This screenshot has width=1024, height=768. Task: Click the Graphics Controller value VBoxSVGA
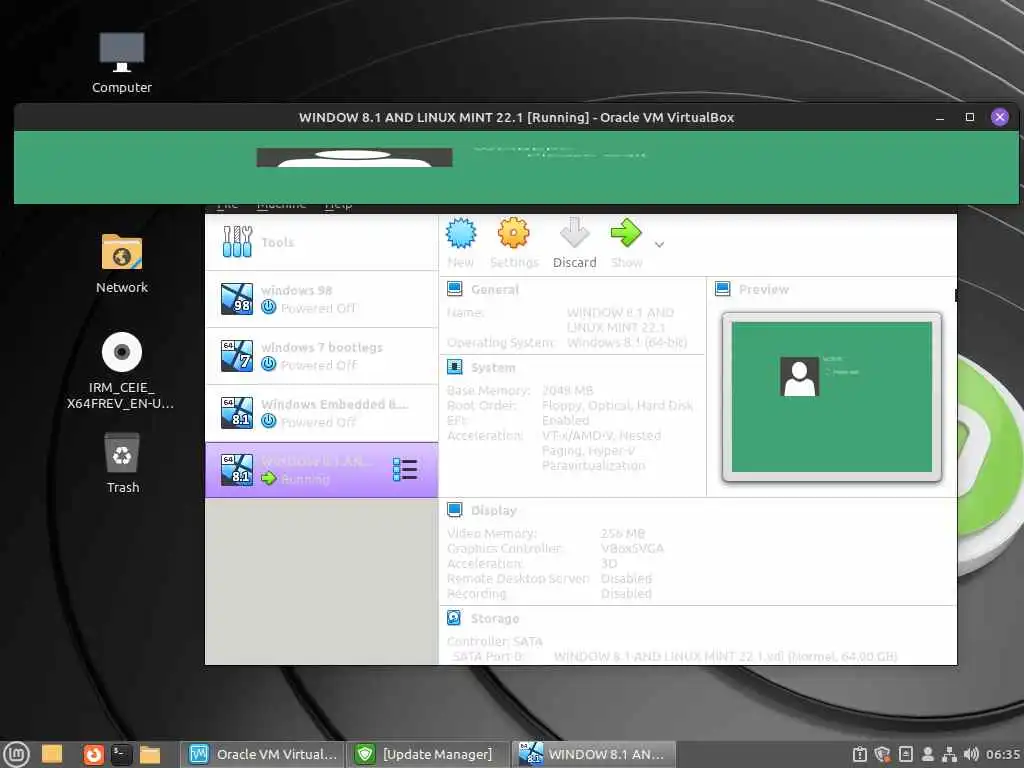[632, 549]
